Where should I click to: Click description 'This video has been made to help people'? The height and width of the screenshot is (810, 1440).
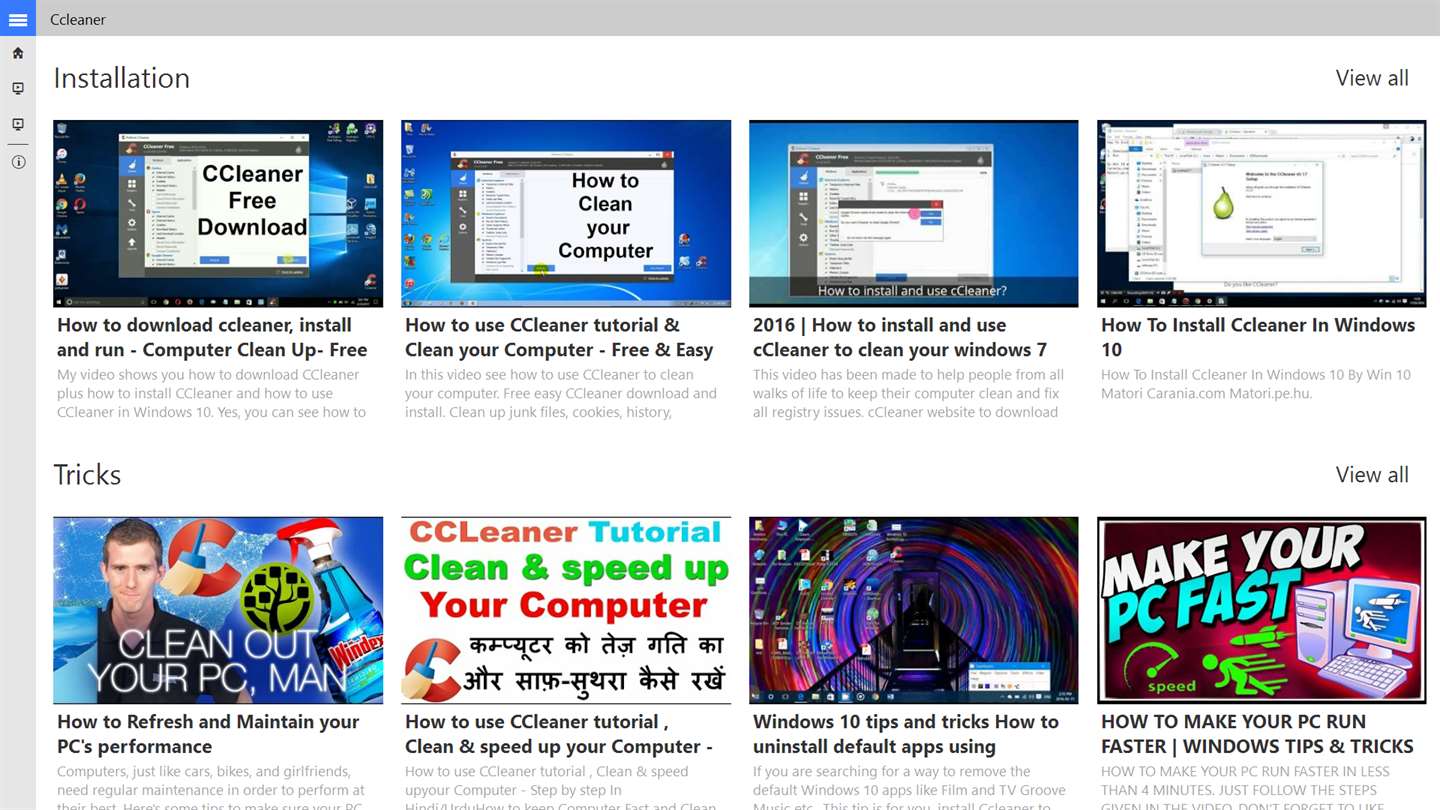tap(908, 393)
